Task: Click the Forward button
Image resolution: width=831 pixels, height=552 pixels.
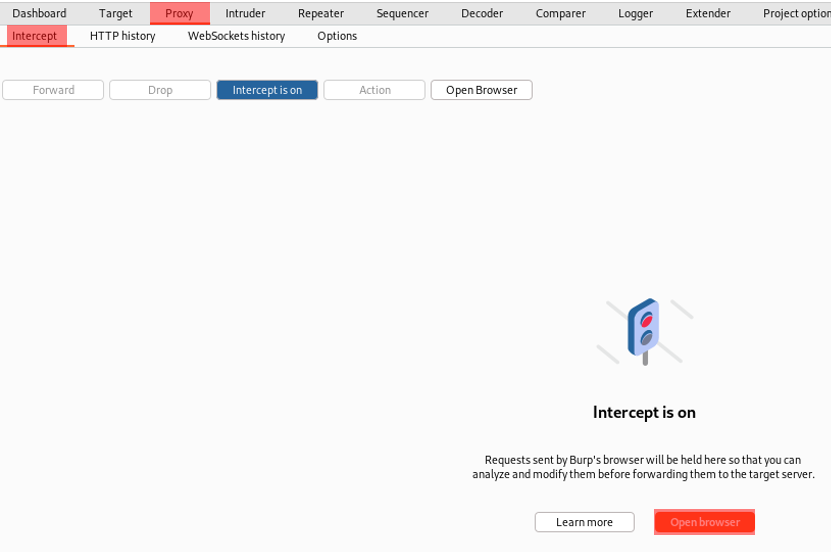Action: [x=53, y=90]
